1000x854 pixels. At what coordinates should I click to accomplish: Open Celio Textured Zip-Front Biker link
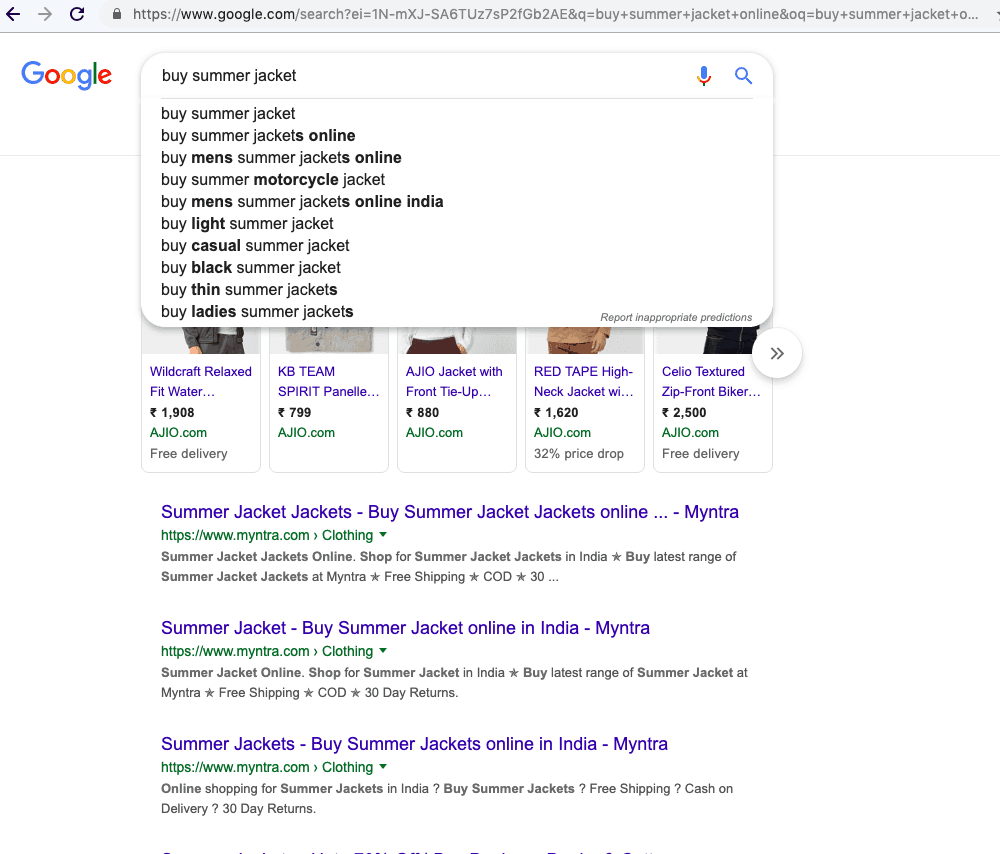711,381
